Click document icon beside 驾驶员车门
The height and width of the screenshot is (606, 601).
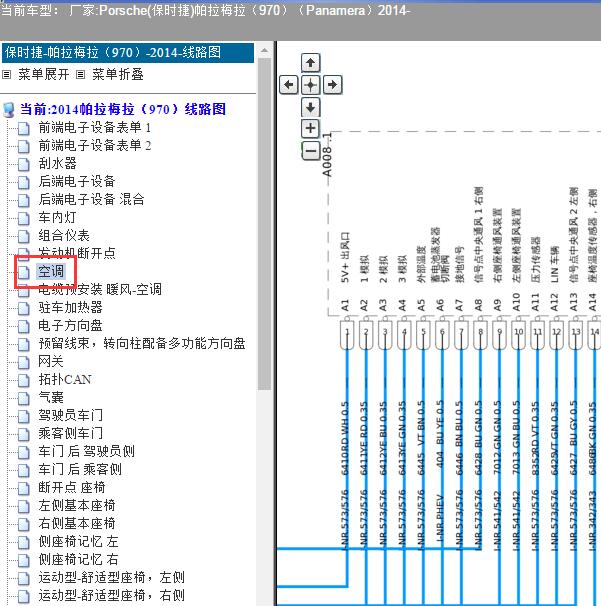coord(24,416)
